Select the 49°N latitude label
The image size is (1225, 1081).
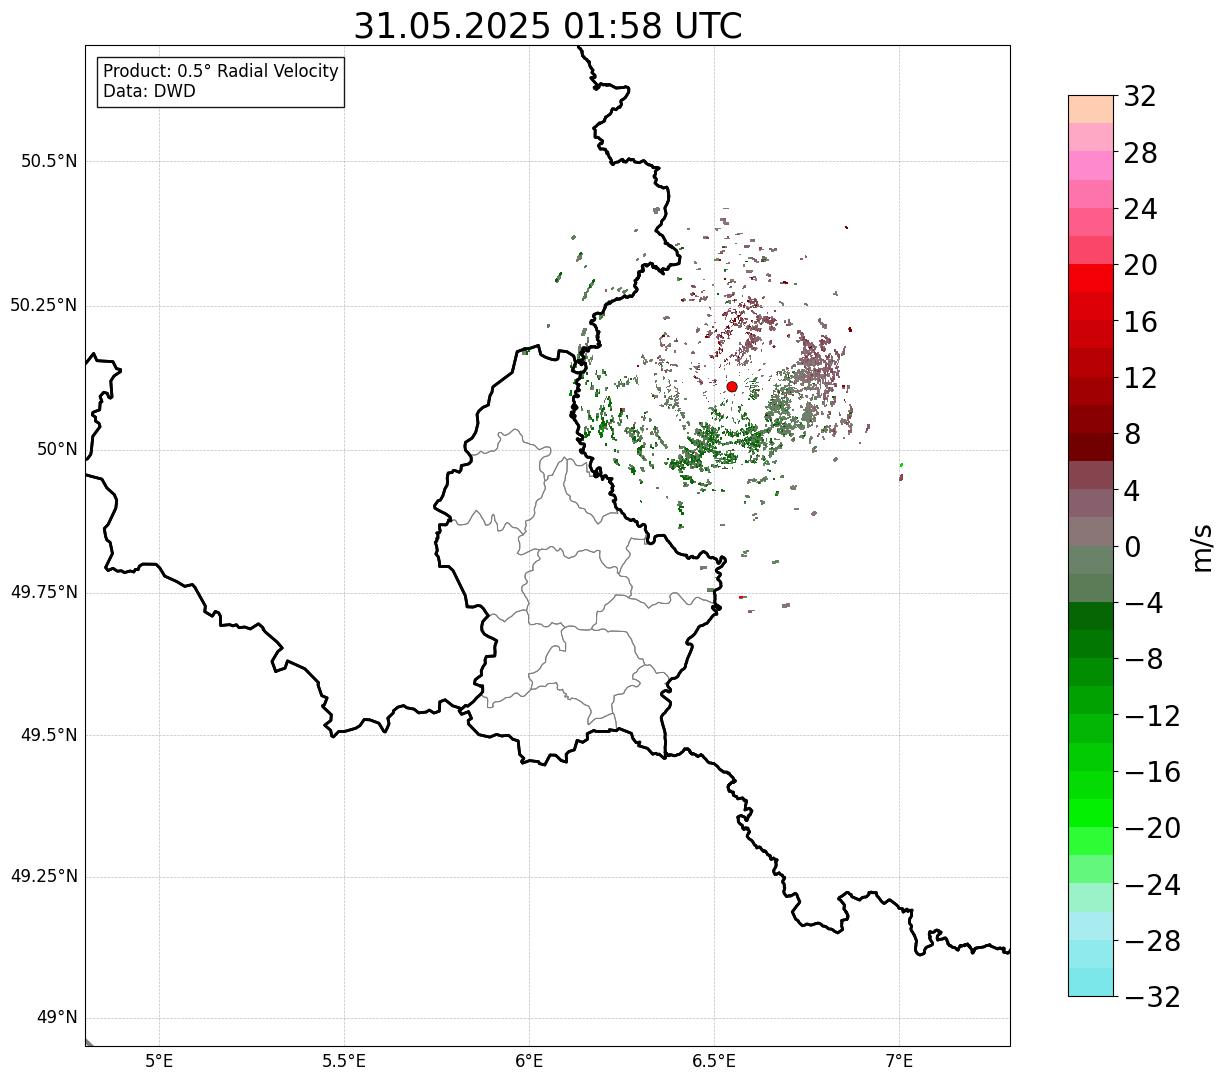coord(57,1018)
